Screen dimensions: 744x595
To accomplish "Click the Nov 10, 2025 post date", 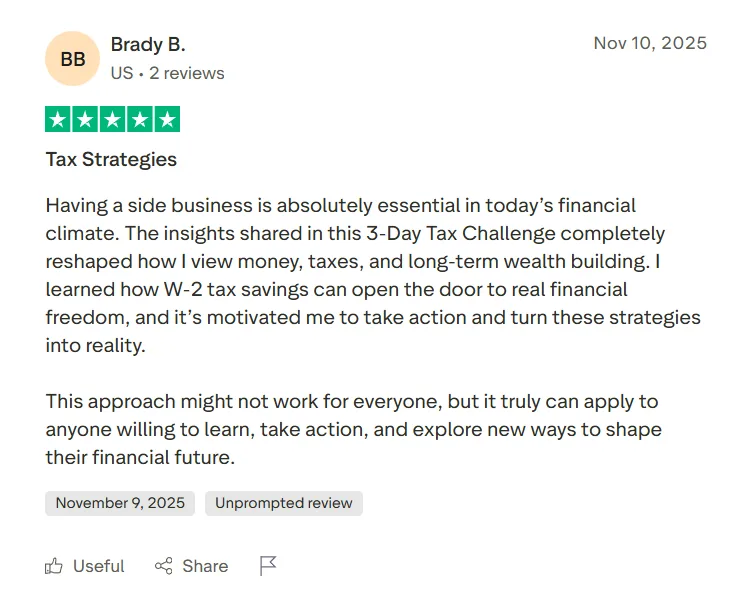I will tap(650, 43).
